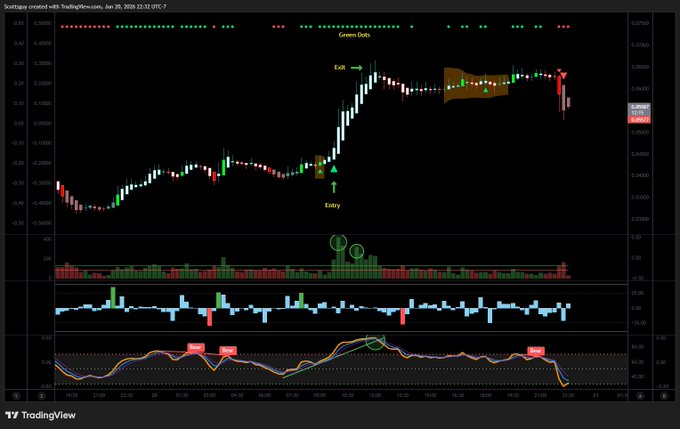This screenshot has width=680, height=429.
Task: Click the 18:00 time axis label
Action: [x=485, y=396]
